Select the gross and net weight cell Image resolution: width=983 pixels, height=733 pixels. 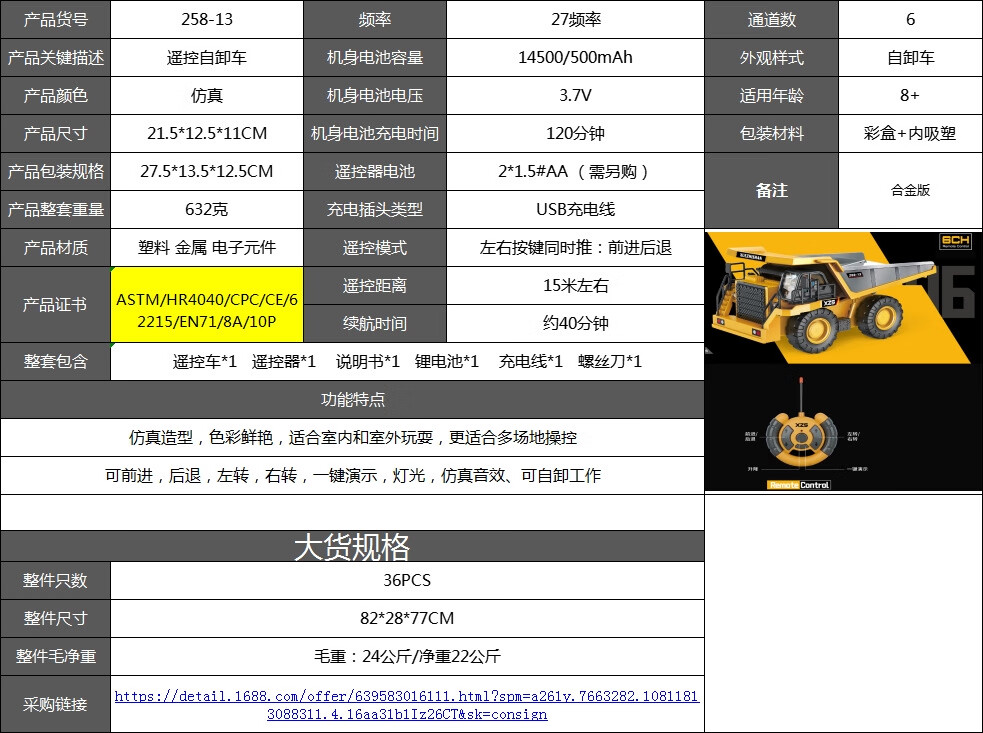pyautogui.click(x=407, y=657)
